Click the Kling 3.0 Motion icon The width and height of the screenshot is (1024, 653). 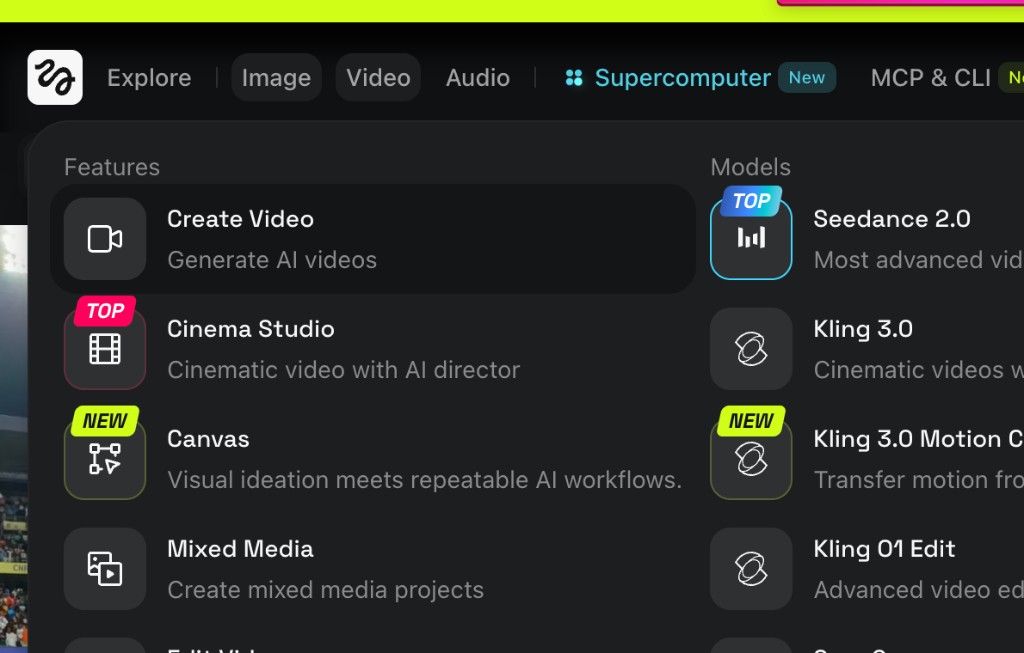click(751, 458)
